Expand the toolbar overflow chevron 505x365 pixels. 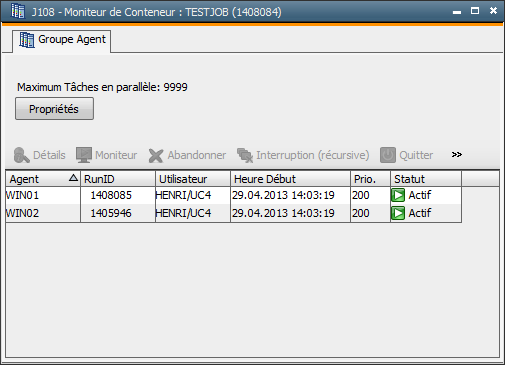point(457,154)
